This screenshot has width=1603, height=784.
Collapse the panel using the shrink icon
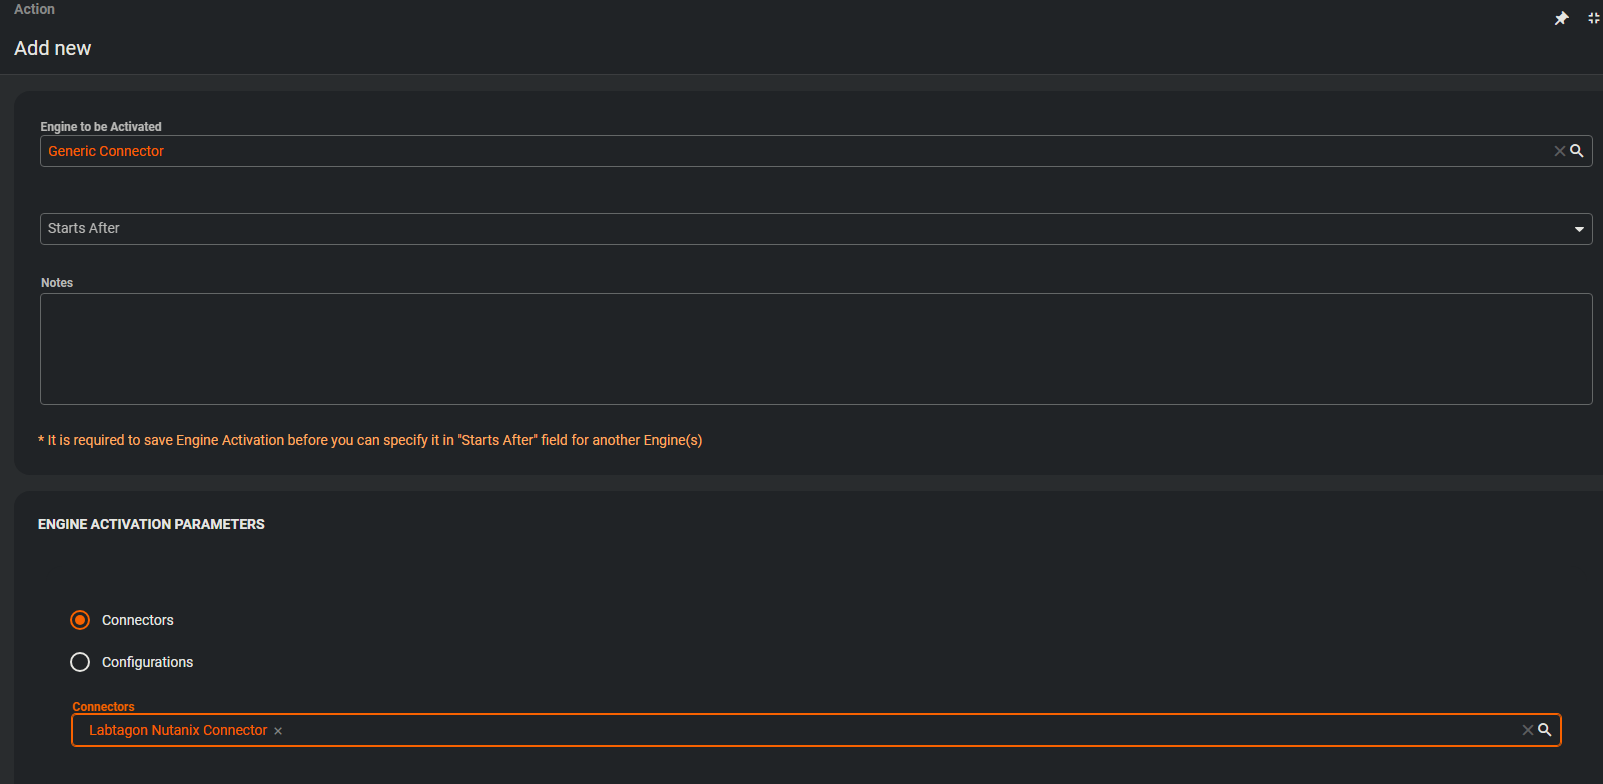point(1594,18)
